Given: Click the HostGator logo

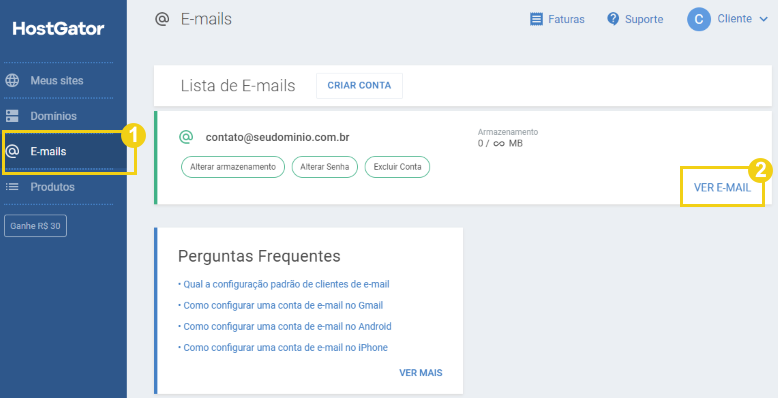Looking at the screenshot, I should click(x=59, y=28).
